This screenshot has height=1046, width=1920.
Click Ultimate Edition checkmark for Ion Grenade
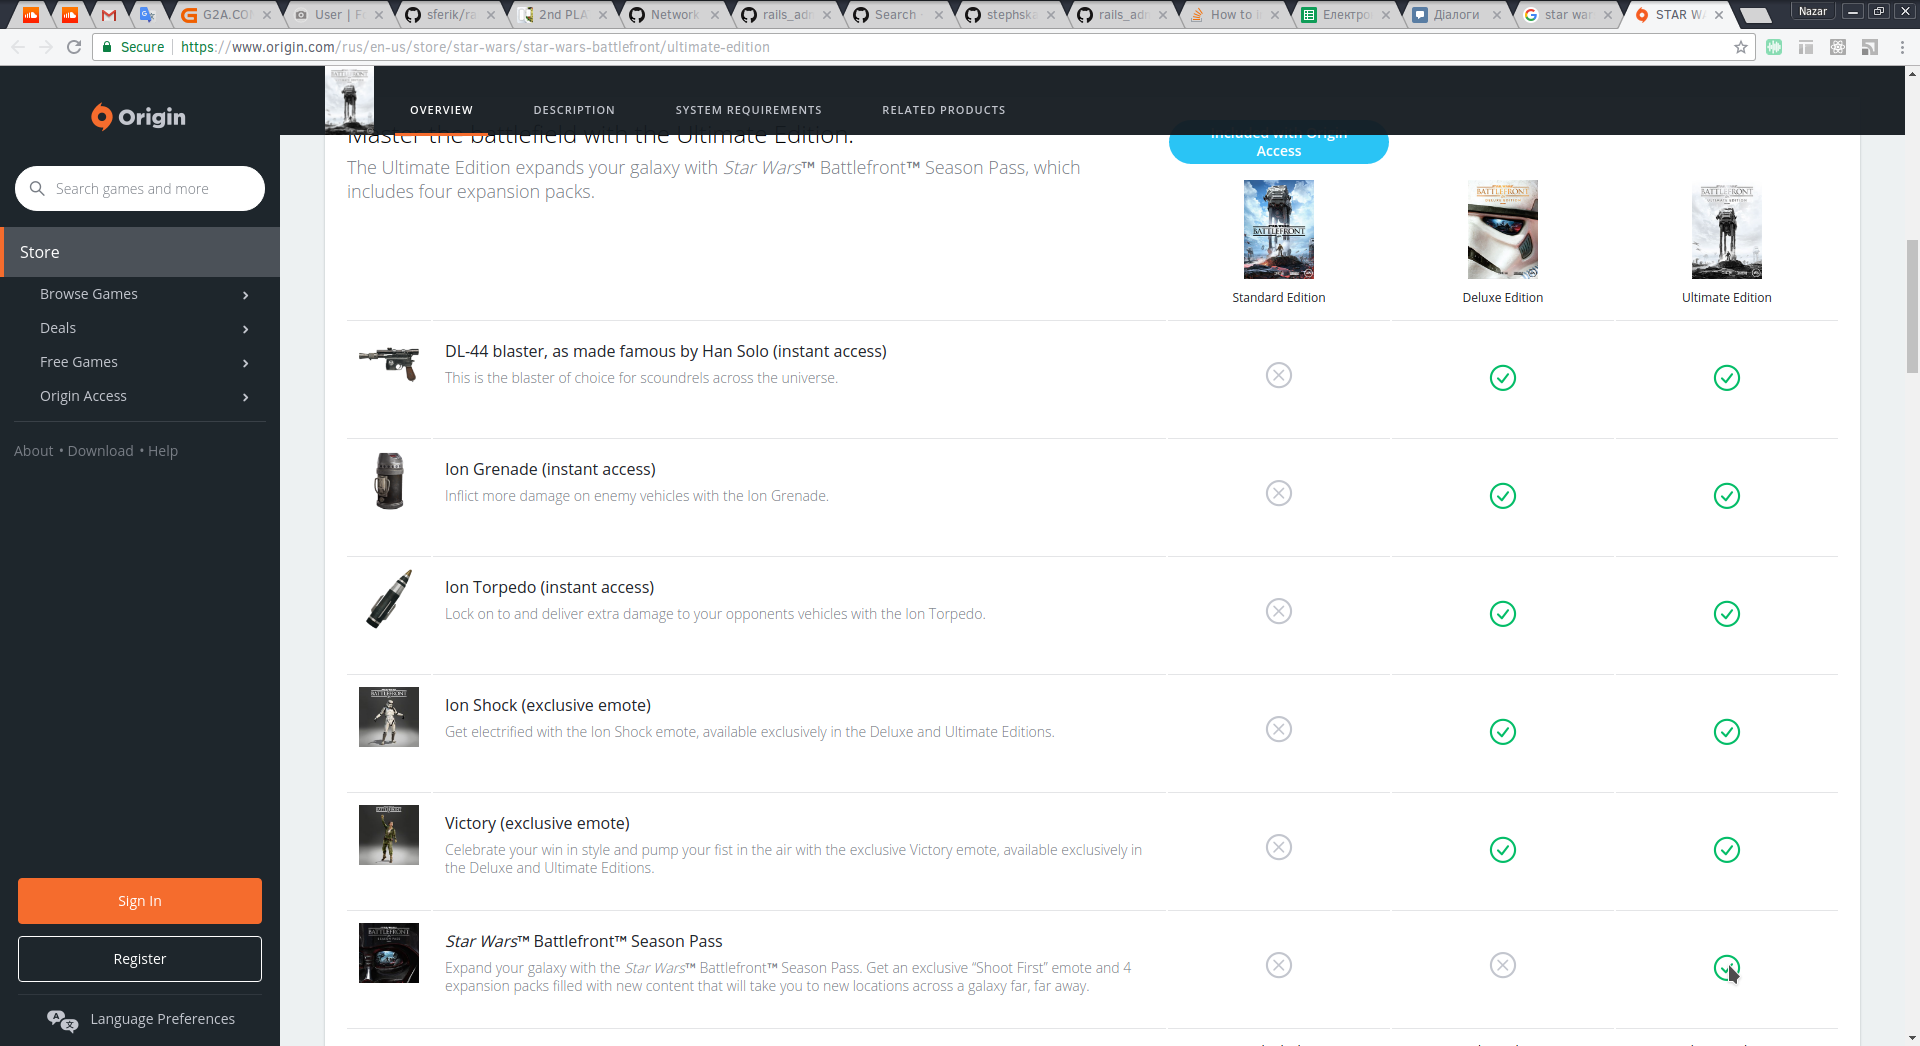click(x=1727, y=496)
